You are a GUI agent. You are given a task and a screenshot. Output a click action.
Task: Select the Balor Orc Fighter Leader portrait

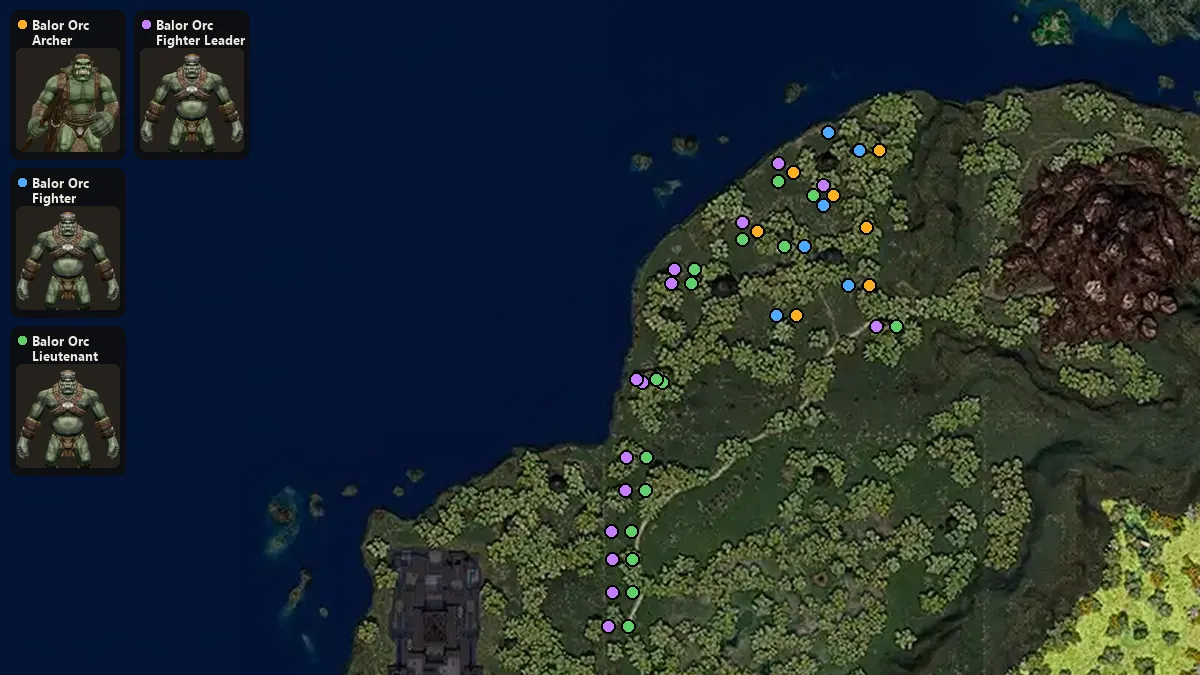click(192, 100)
